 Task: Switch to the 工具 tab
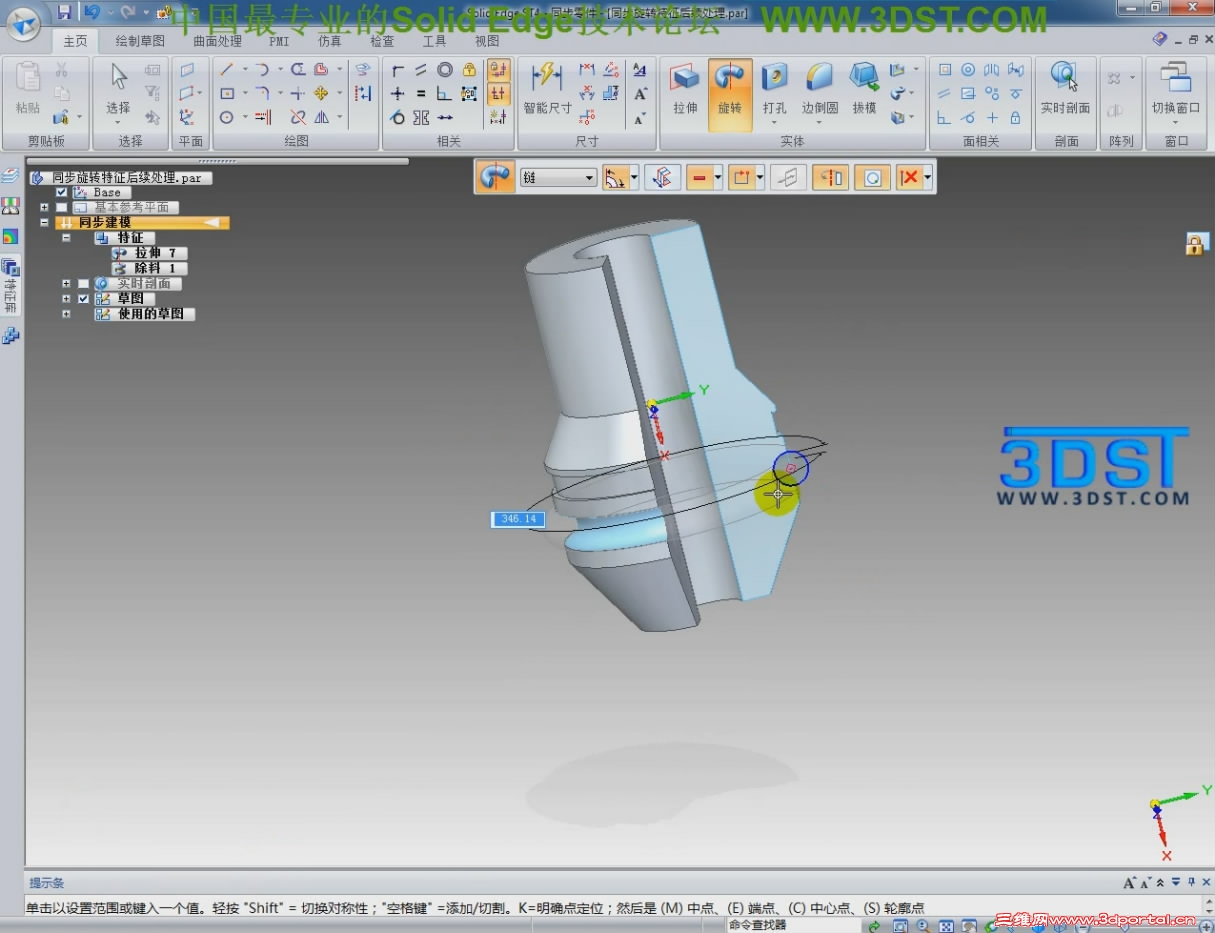coord(434,41)
